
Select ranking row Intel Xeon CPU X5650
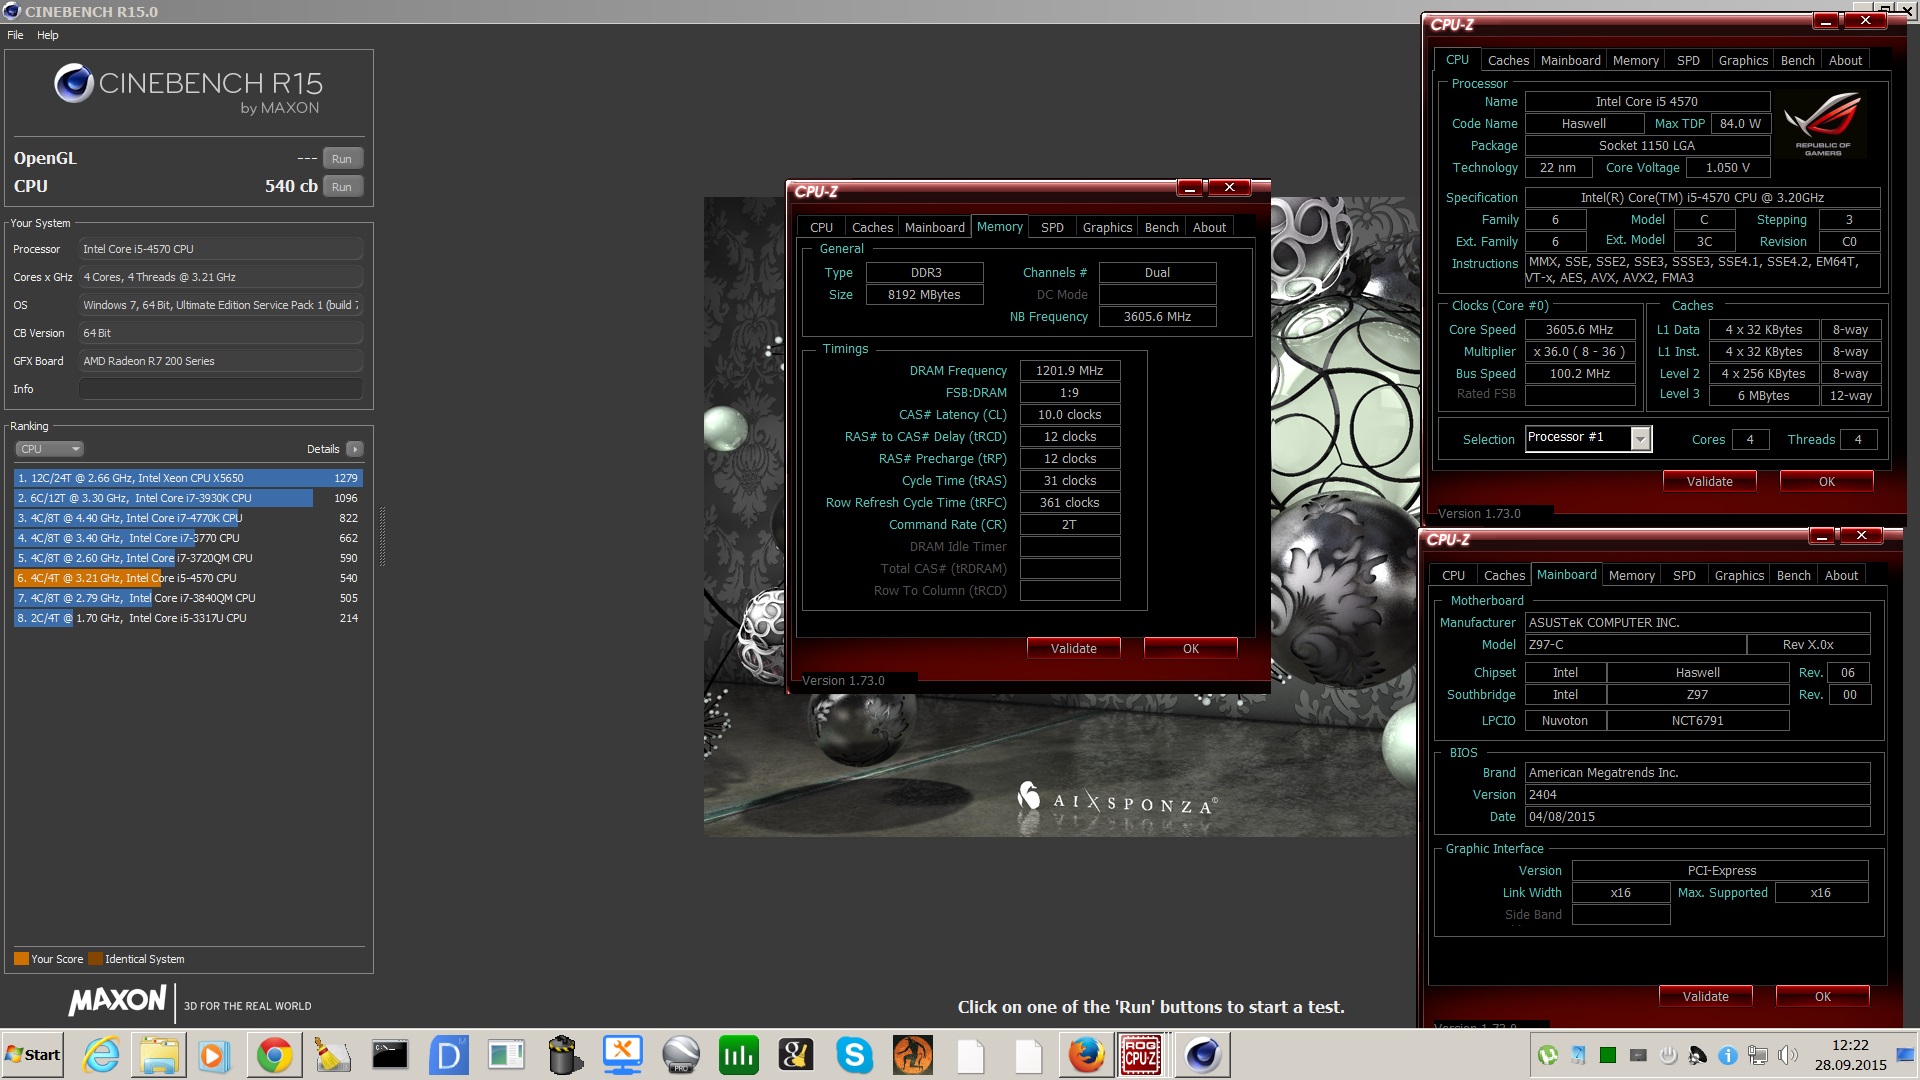(x=187, y=478)
